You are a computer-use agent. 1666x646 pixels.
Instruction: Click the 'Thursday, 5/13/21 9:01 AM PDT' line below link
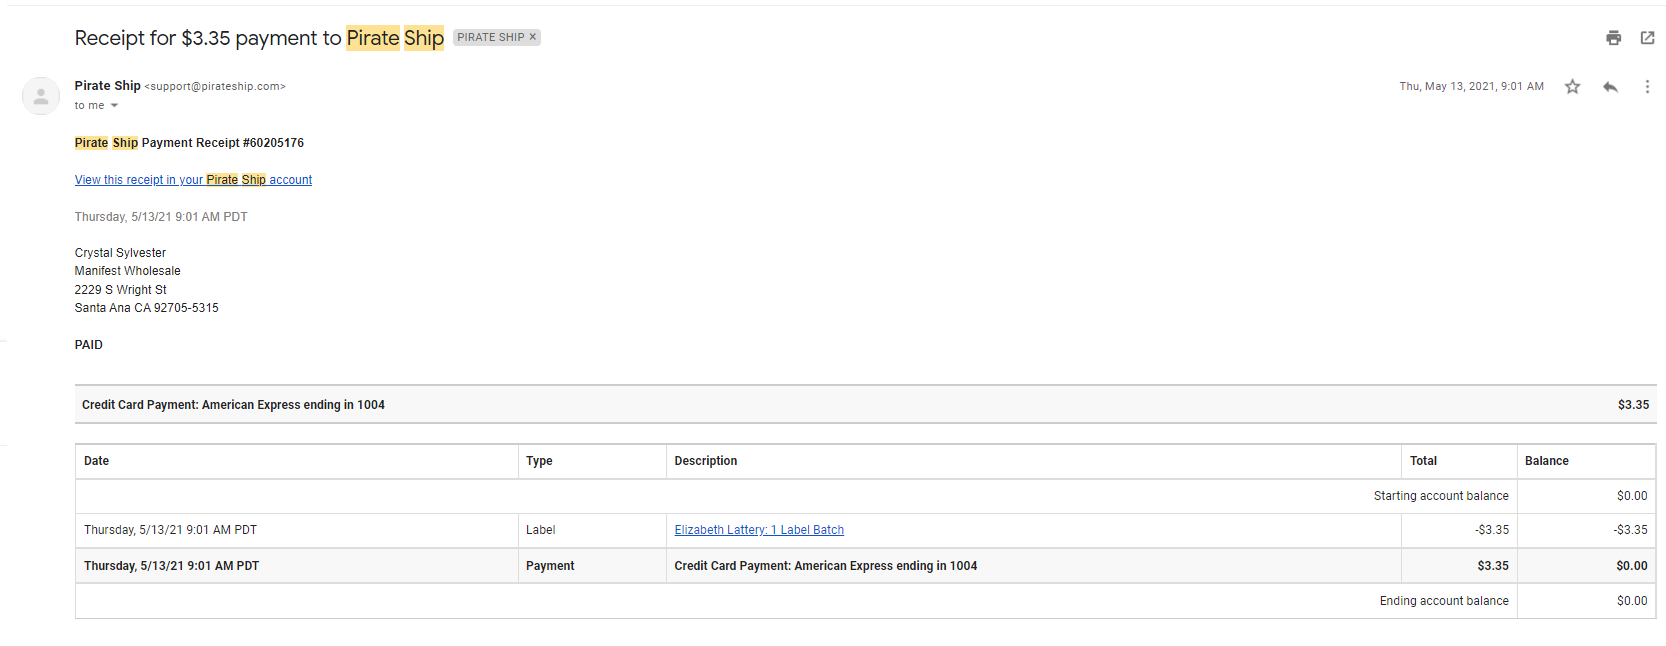(161, 217)
